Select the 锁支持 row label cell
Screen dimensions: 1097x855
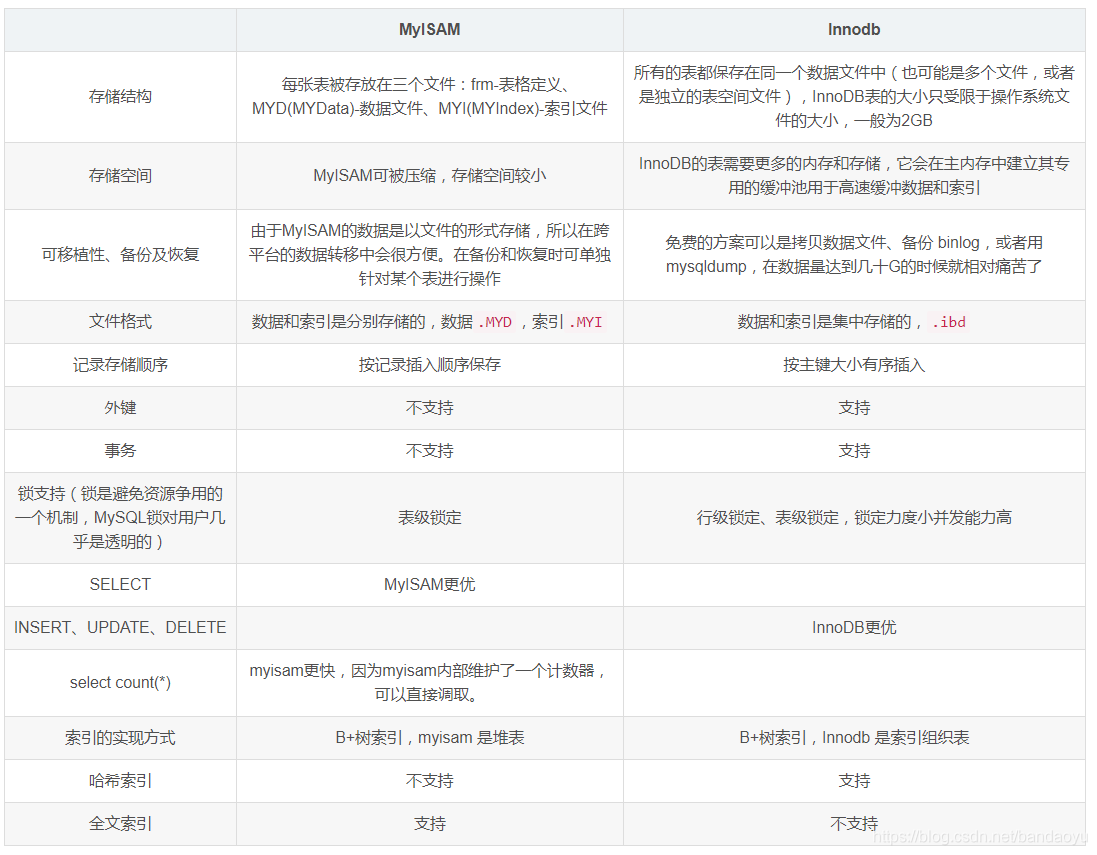point(120,518)
